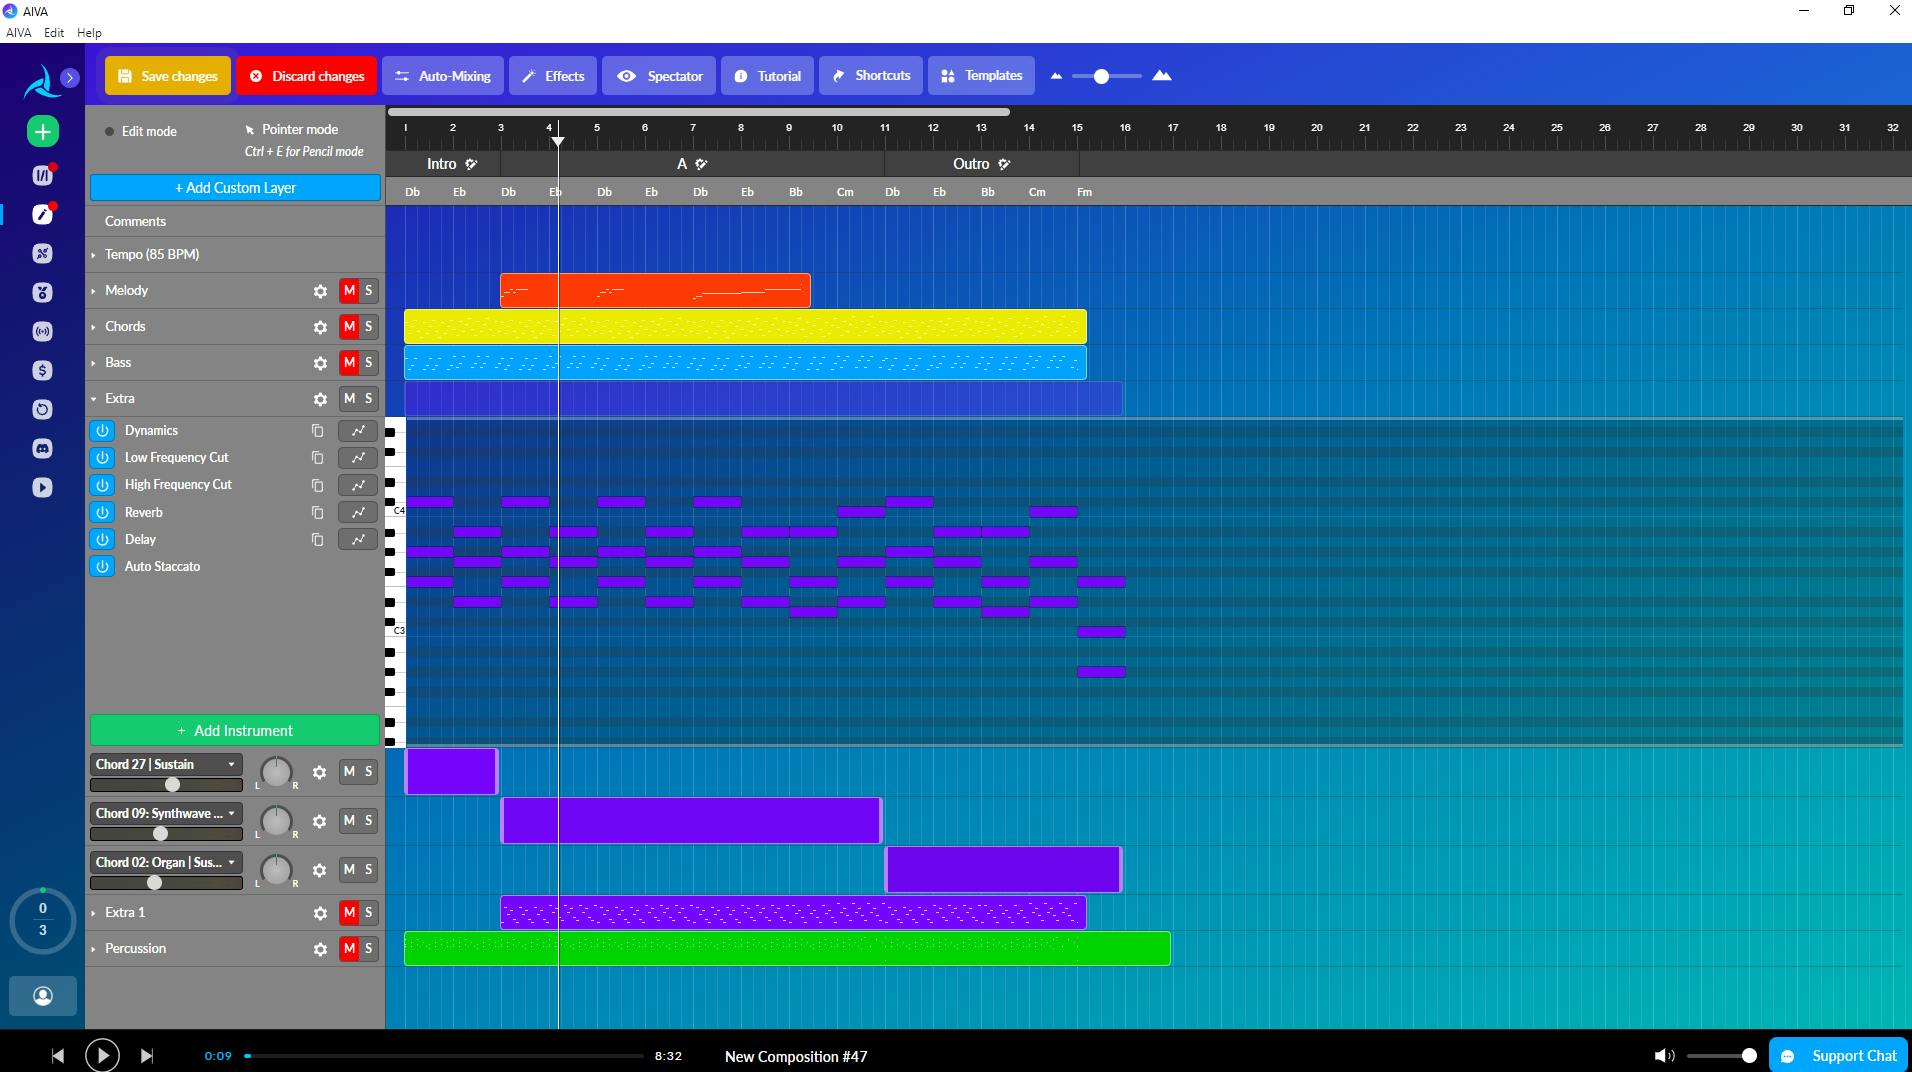Disable Auto Staccato power toggle
The width and height of the screenshot is (1912, 1072).
pyautogui.click(x=102, y=566)
